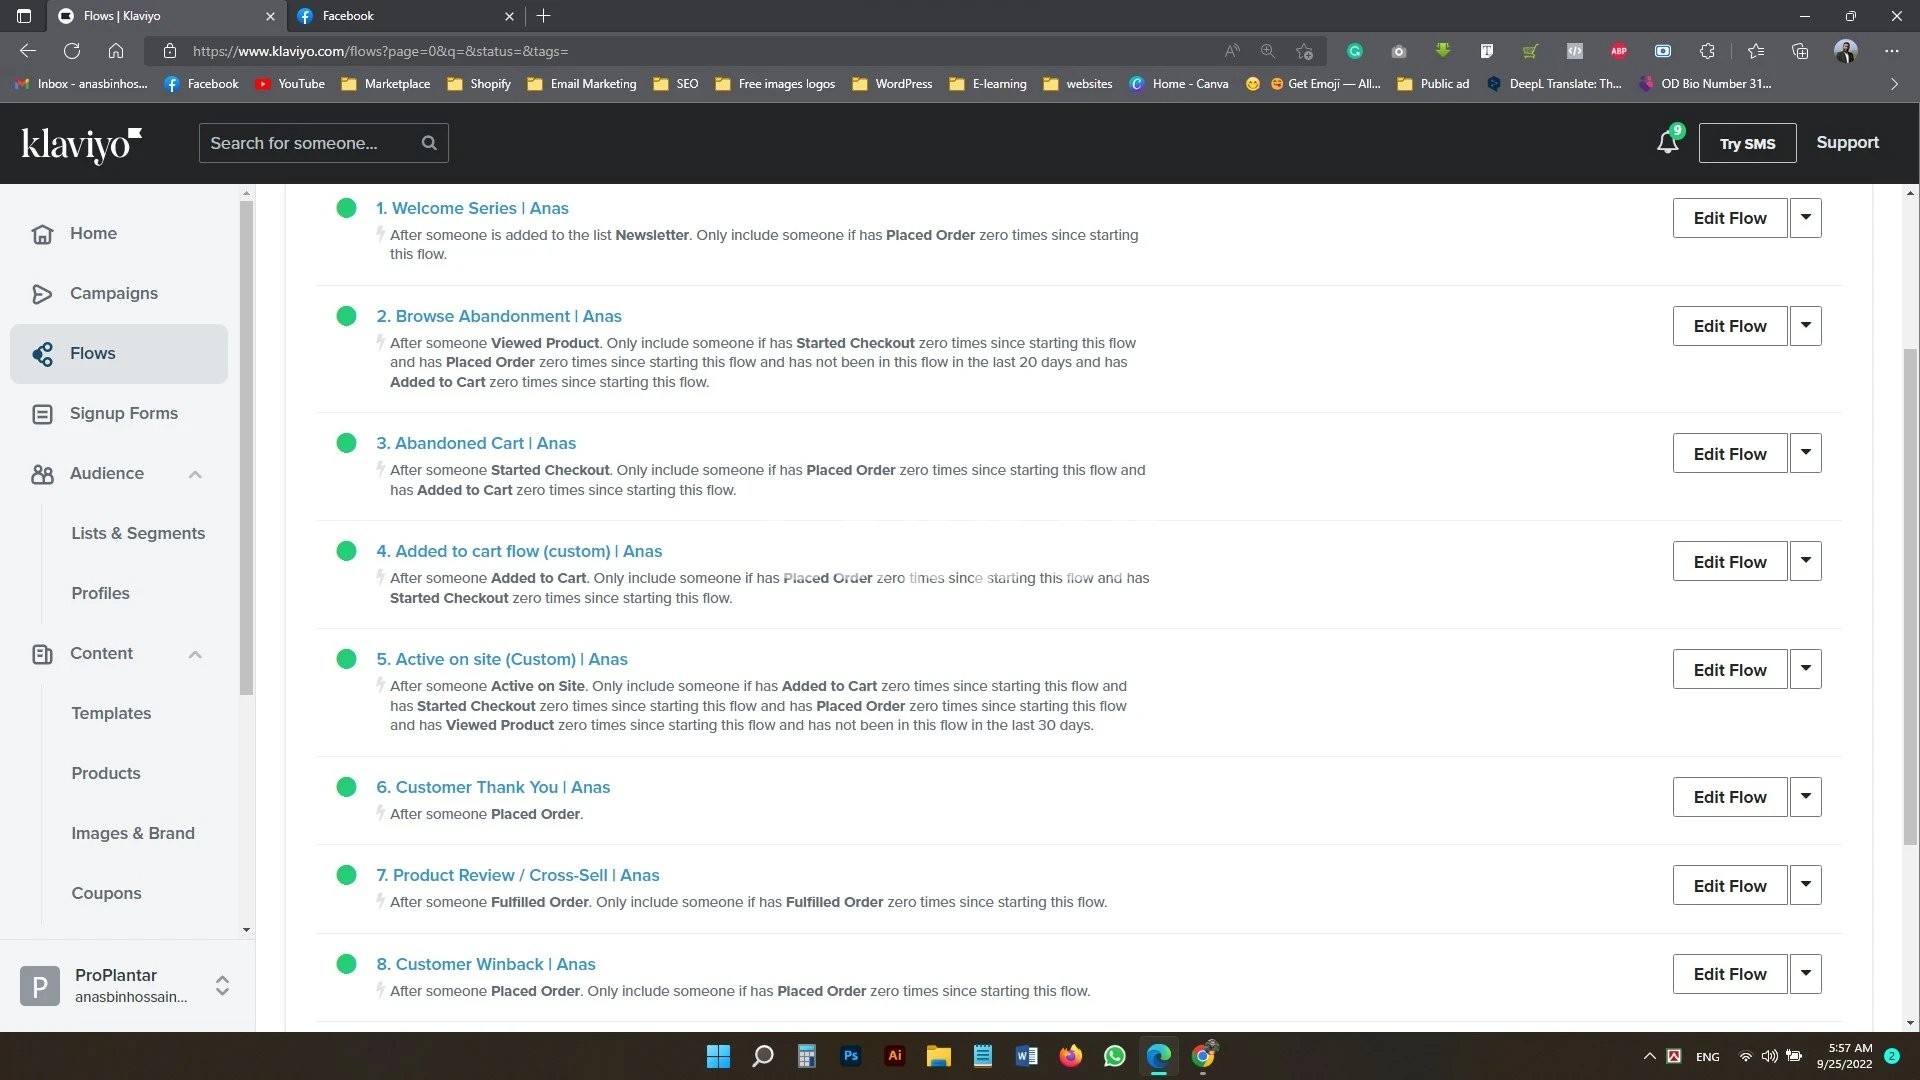The width and height of the screenshot is (1920, 1080).
Task: Open Photoshop from the Windows taskbar
Action: tap(851, 1056)
